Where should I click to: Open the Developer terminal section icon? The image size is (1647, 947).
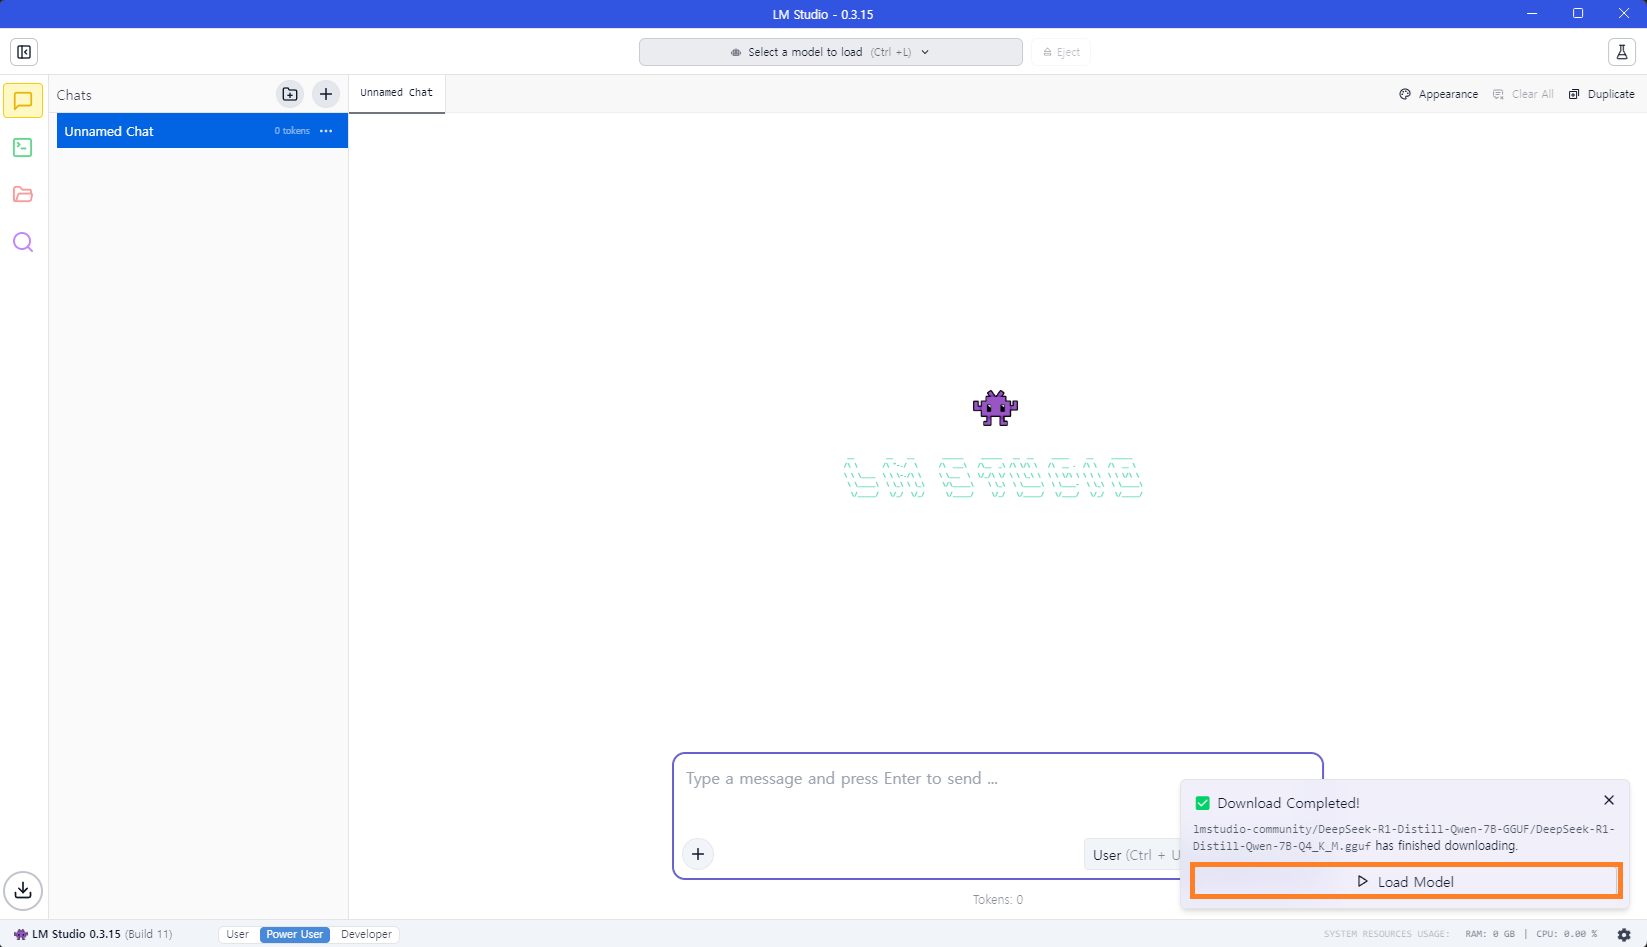coord(23,148)
